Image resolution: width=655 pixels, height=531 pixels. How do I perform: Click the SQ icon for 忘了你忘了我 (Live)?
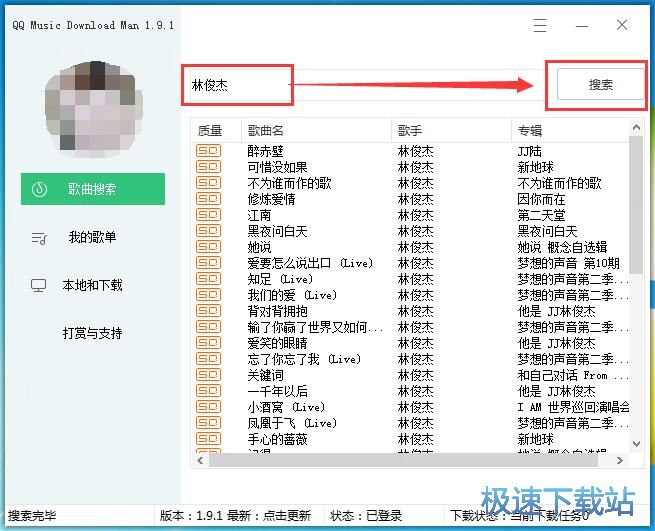click(208, 358)
